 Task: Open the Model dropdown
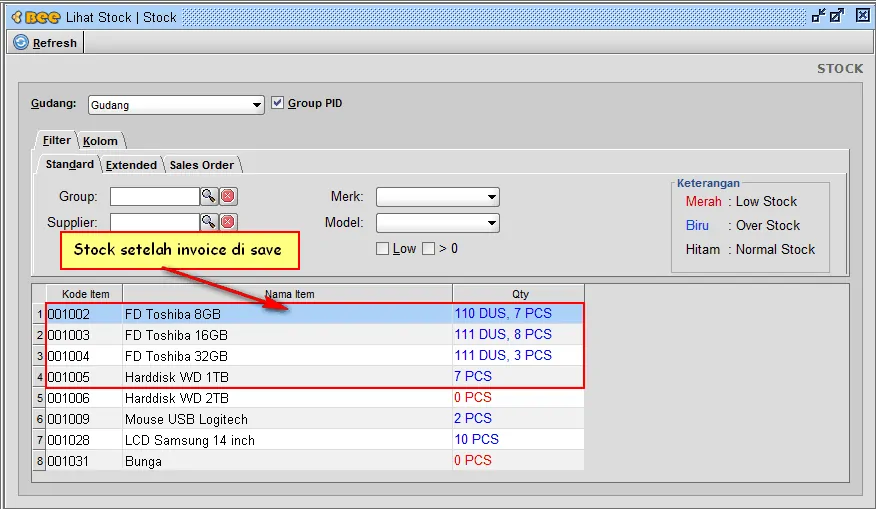pyautogui.click(x=438, y=223)
